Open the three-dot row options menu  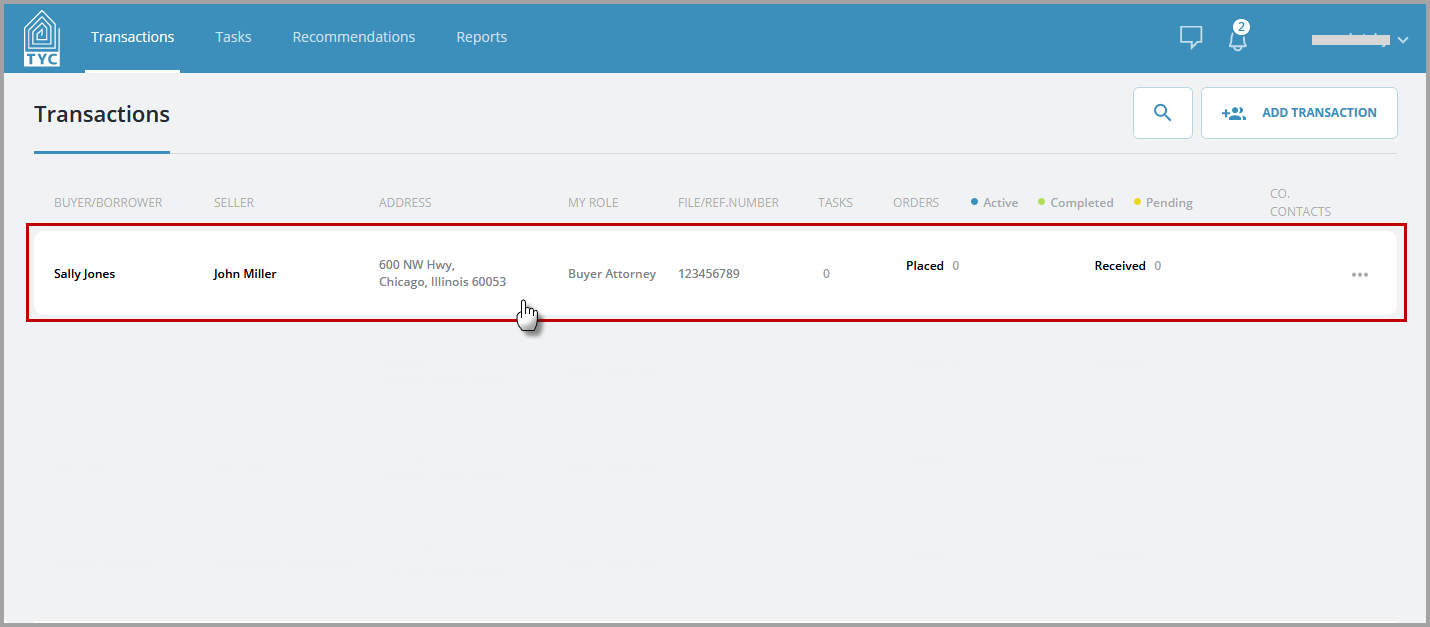(1359, 274)
